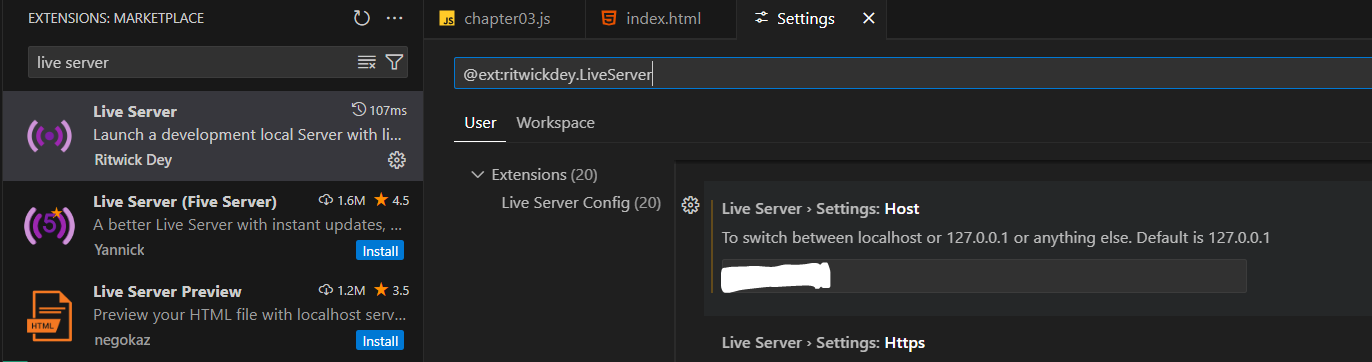
Task: Open the extension filter funnel menu
Action: click(x=394, y=62)
